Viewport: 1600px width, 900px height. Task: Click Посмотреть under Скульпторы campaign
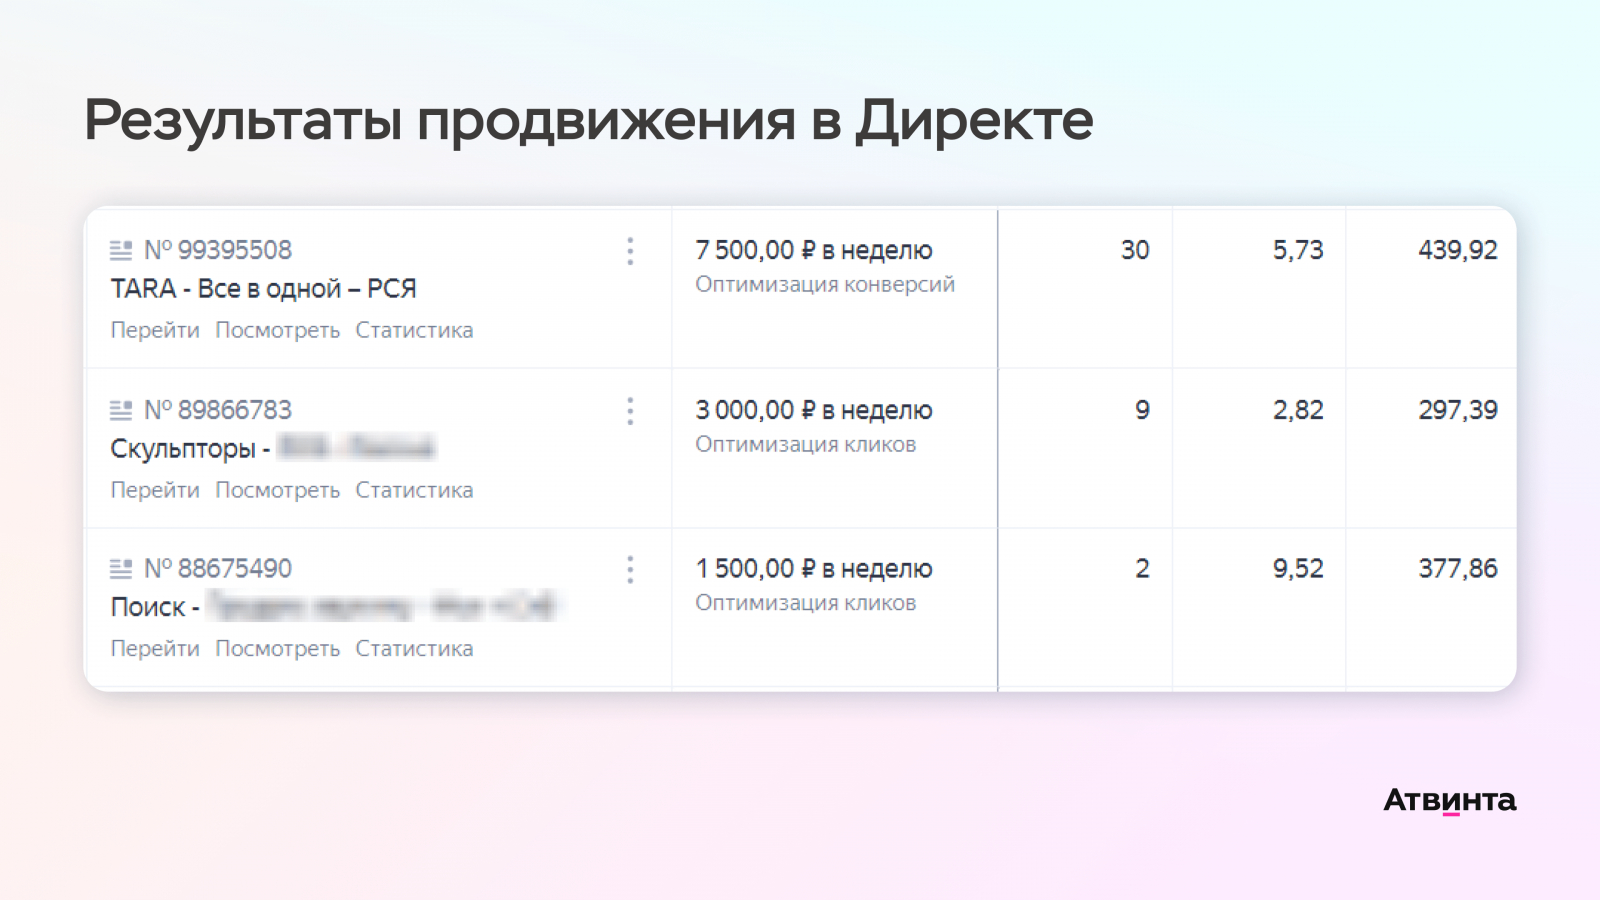tap(278, 490)
